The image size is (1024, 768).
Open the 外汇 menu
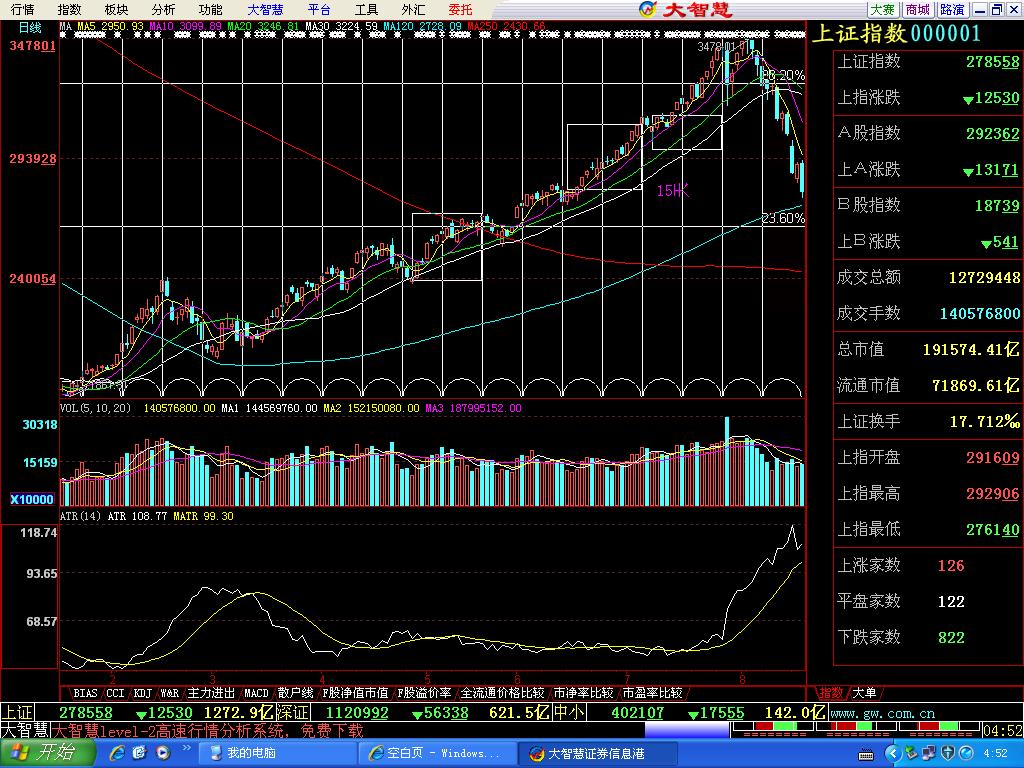pos(413,10)
